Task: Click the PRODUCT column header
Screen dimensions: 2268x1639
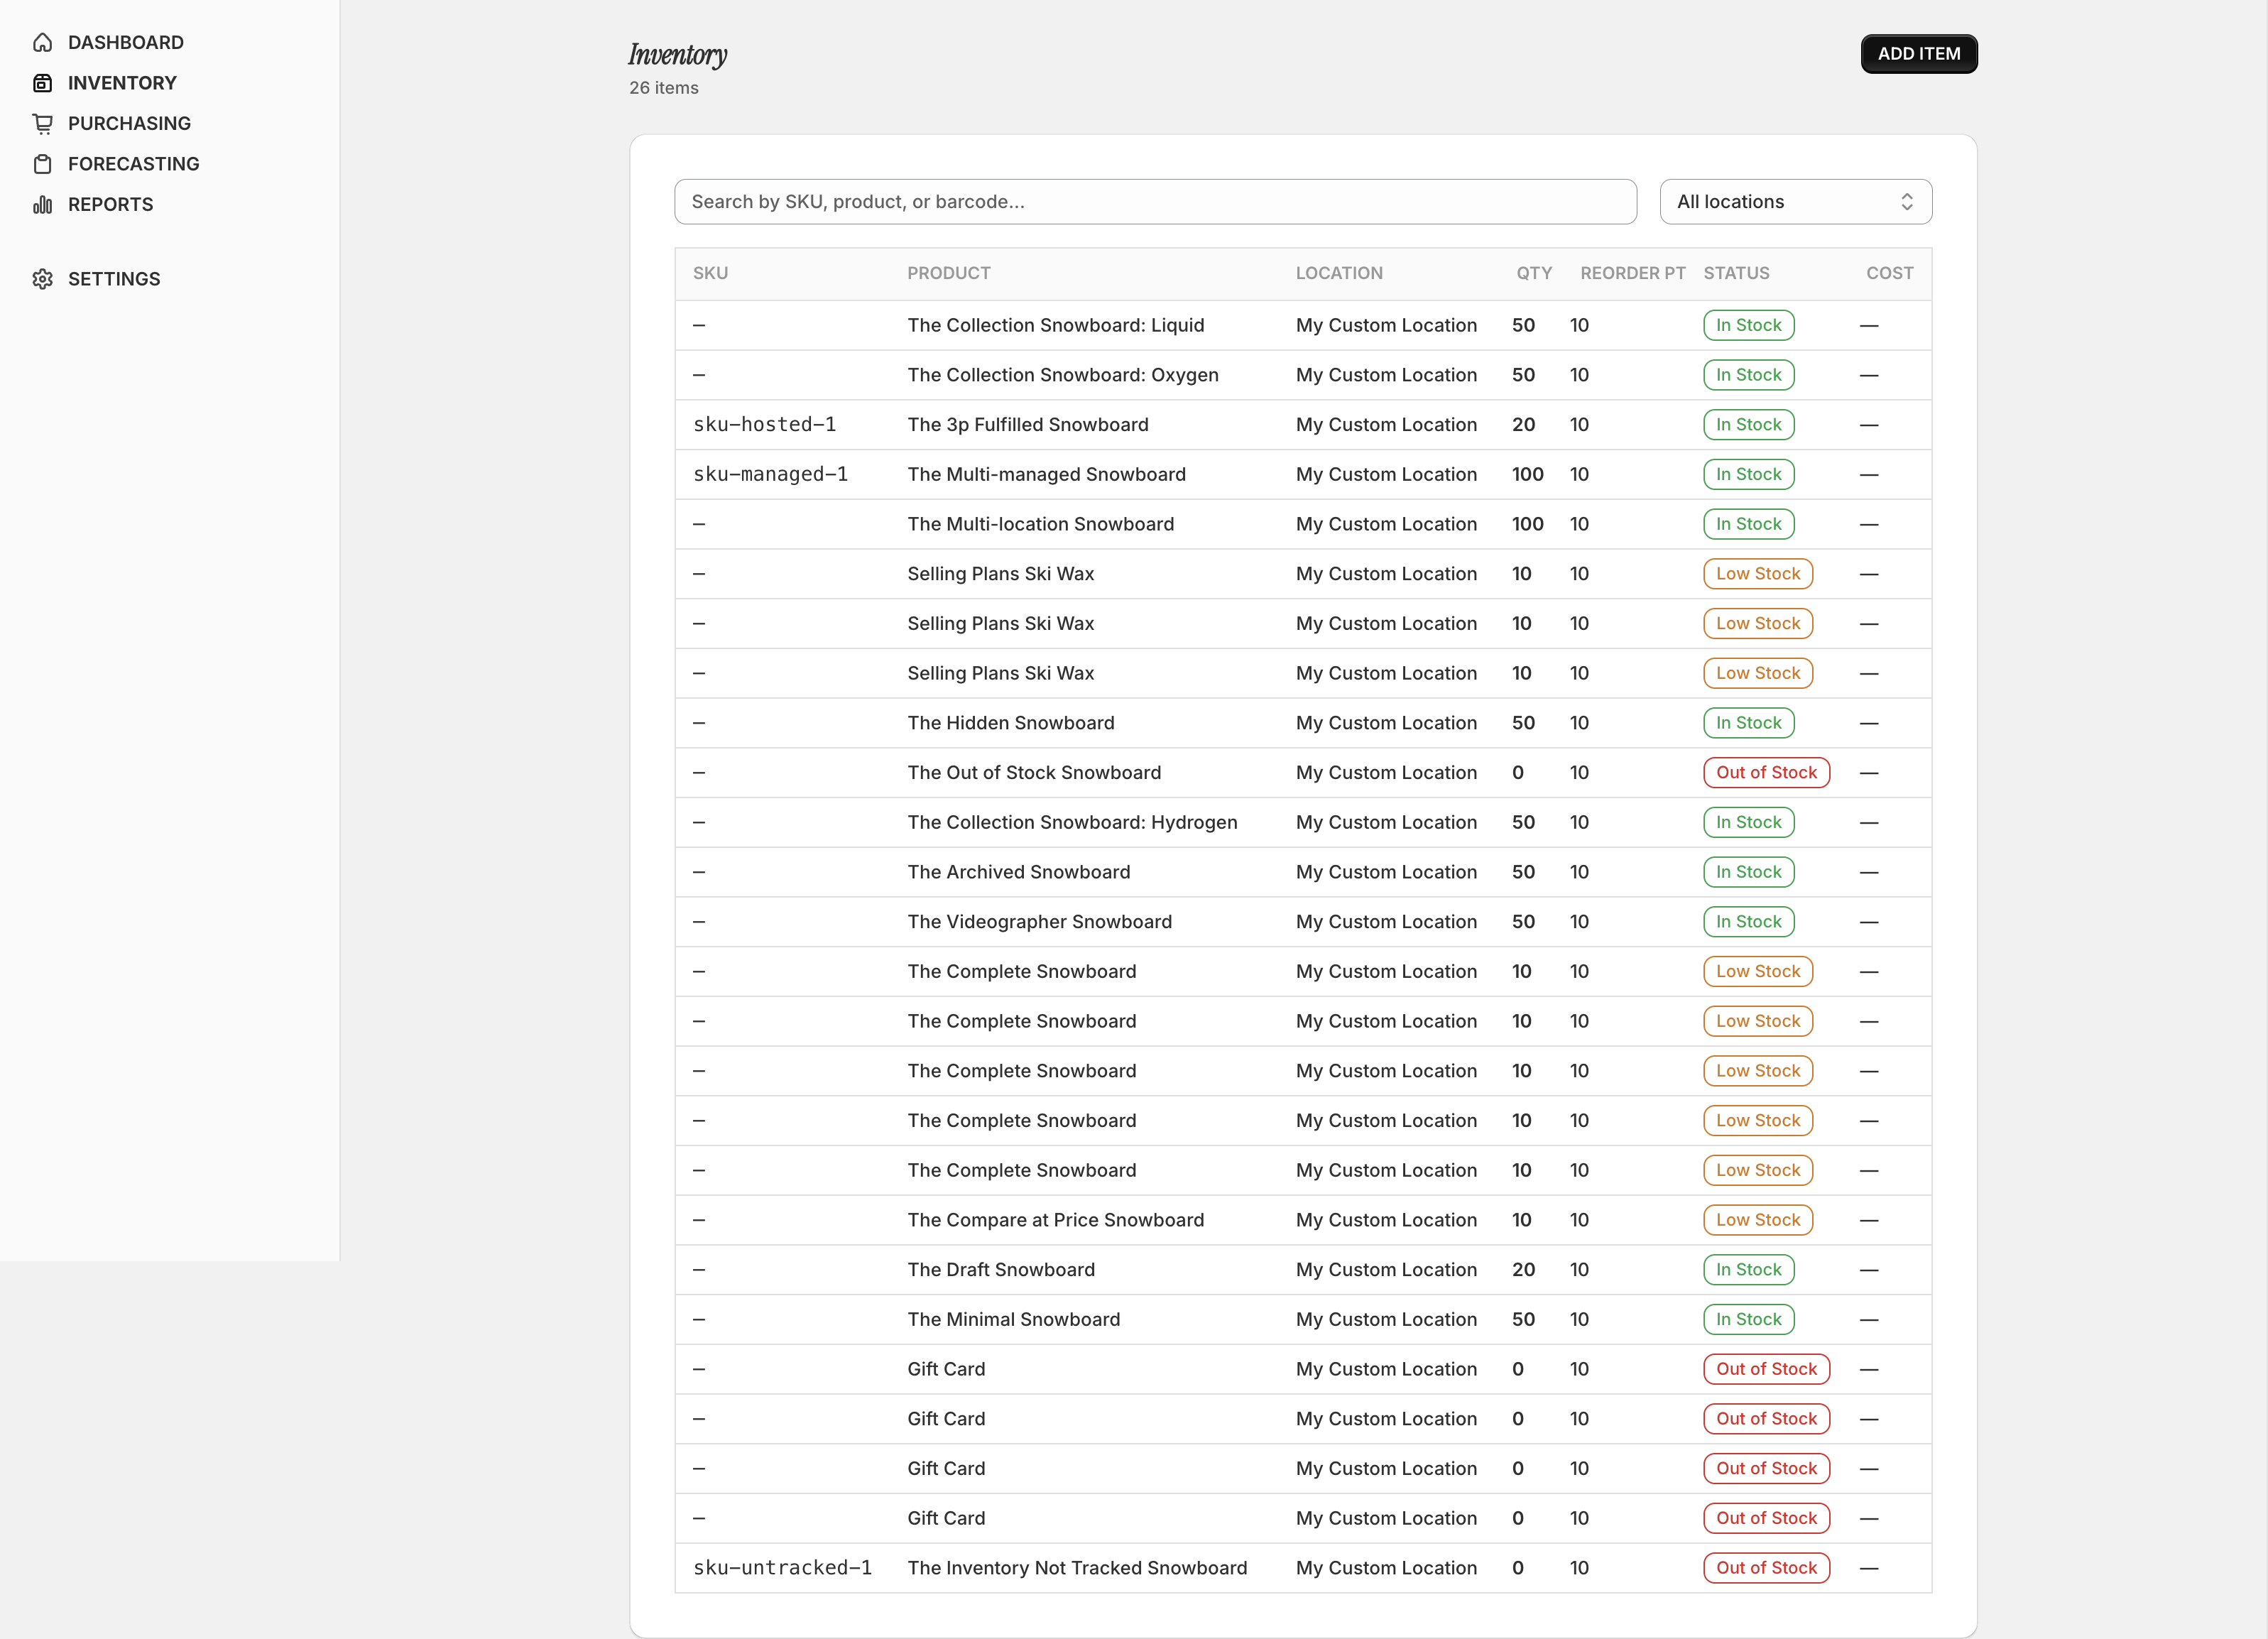Action: (x=948, y=273)
